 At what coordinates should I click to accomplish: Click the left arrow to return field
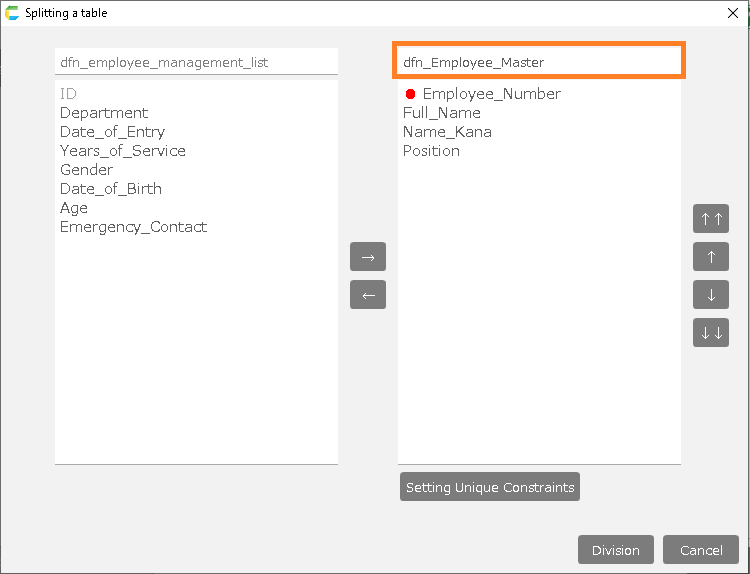(367, 295)
